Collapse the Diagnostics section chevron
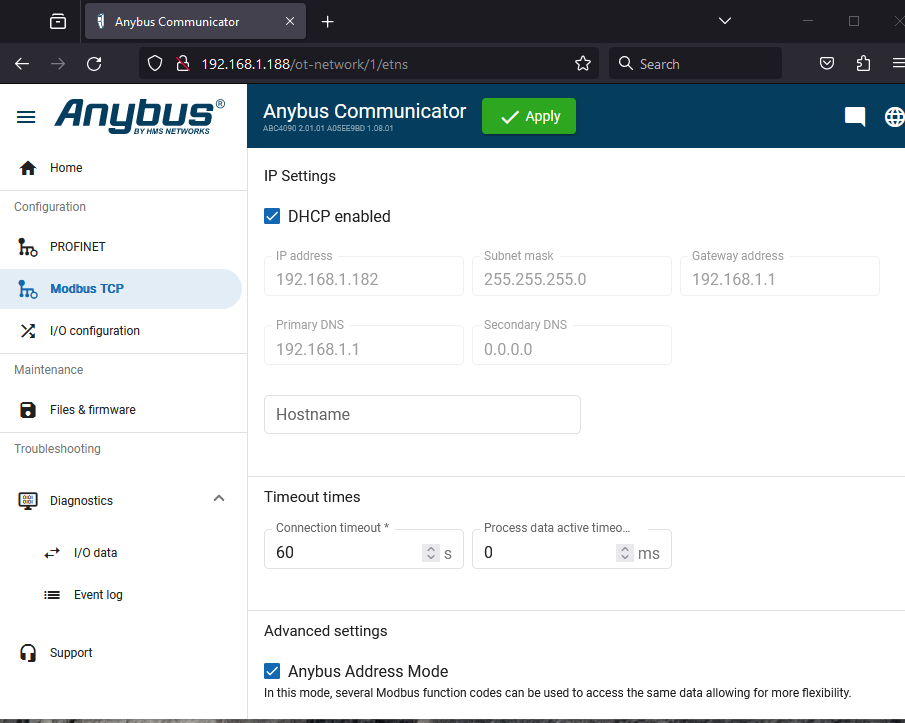Image resolution: width=905 pixels, height=723 pixels. pos(219,499)
